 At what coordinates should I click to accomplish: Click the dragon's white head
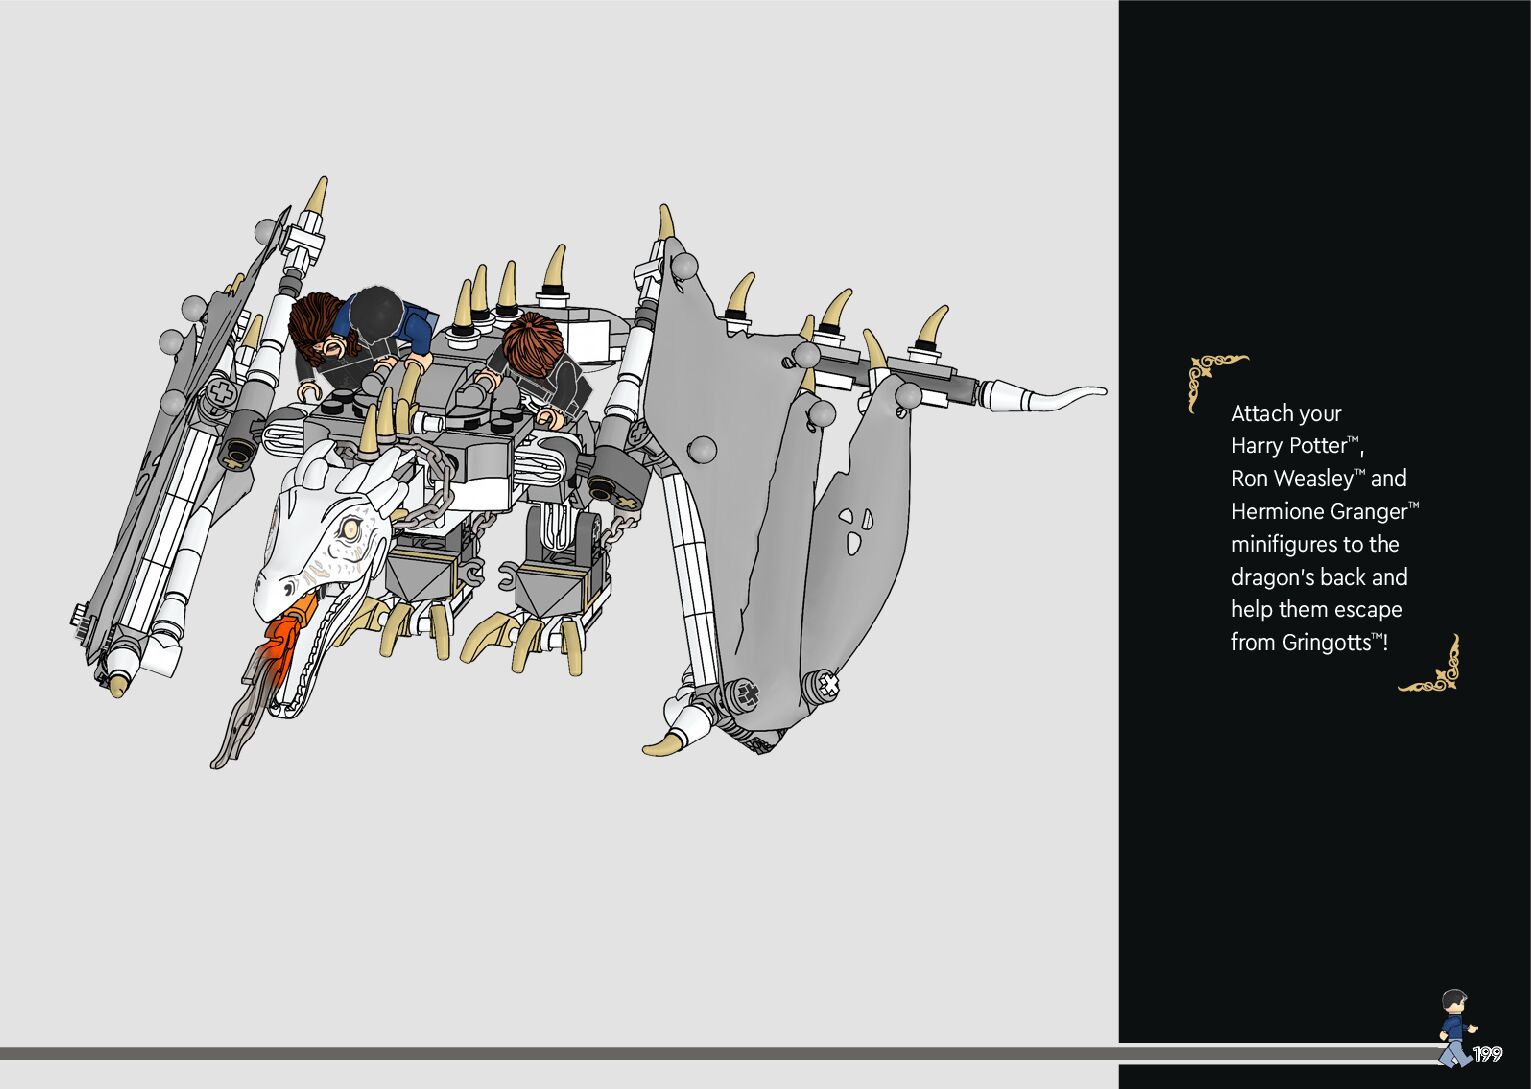(x=320, y=545)
